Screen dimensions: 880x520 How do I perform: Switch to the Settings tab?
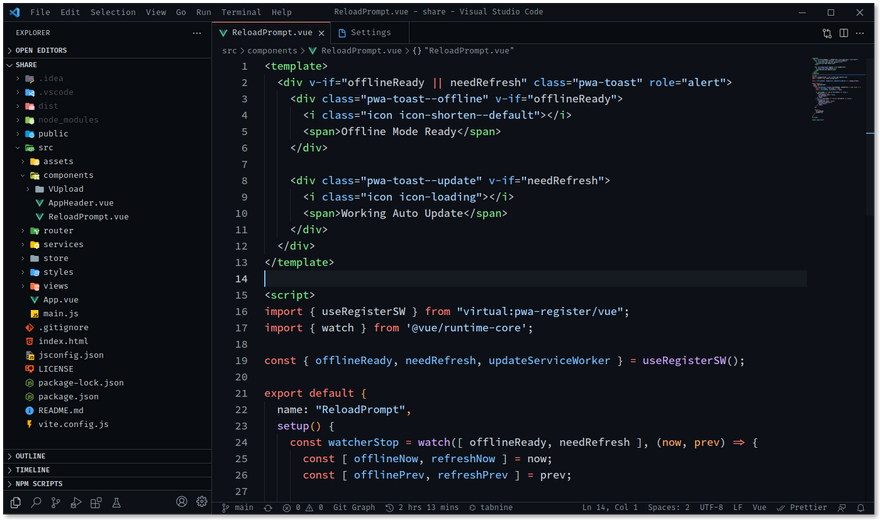(x=370, y=32)
